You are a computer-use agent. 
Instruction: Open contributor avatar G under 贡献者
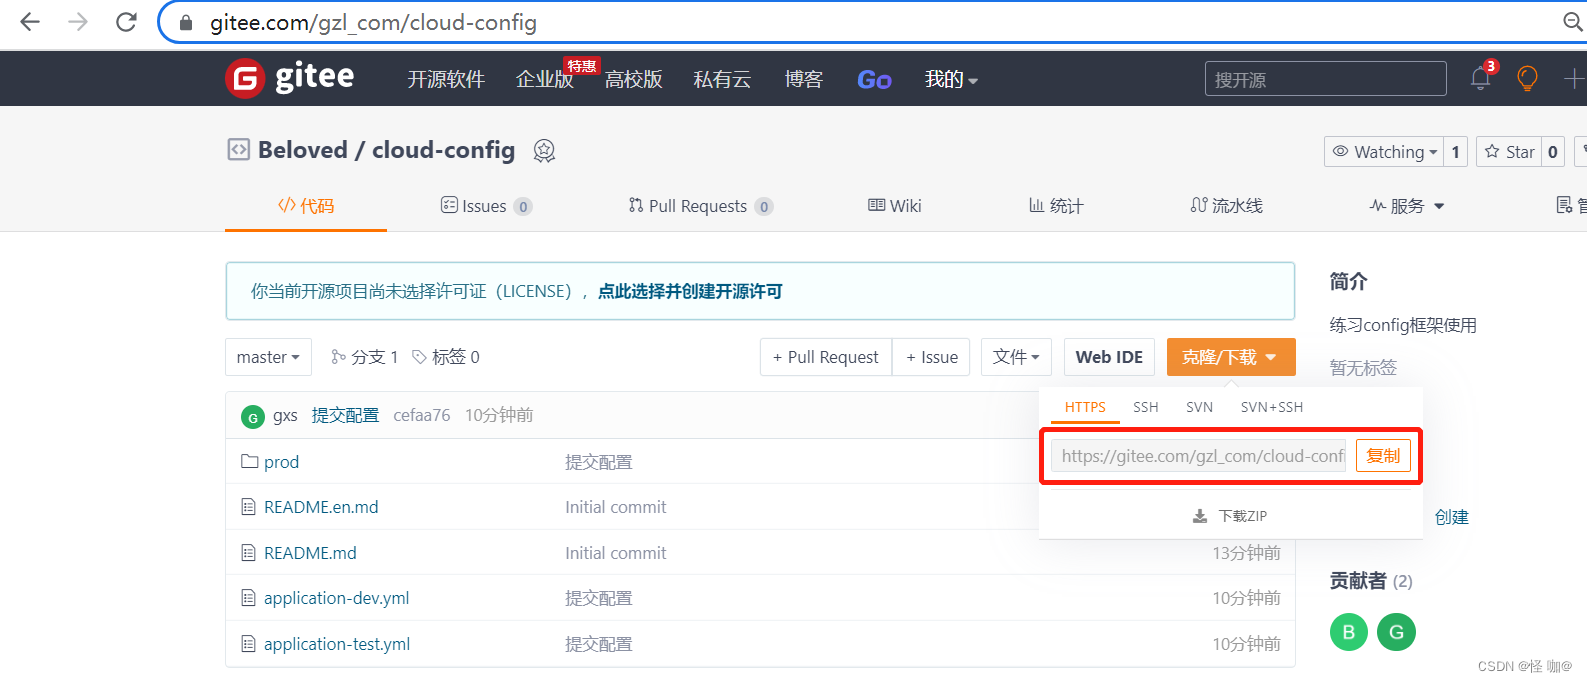[x=1396, y=632]
